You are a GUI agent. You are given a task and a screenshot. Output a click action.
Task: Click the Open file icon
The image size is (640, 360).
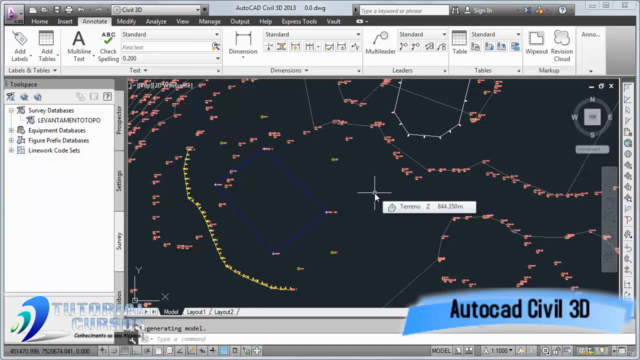[44, 10]
